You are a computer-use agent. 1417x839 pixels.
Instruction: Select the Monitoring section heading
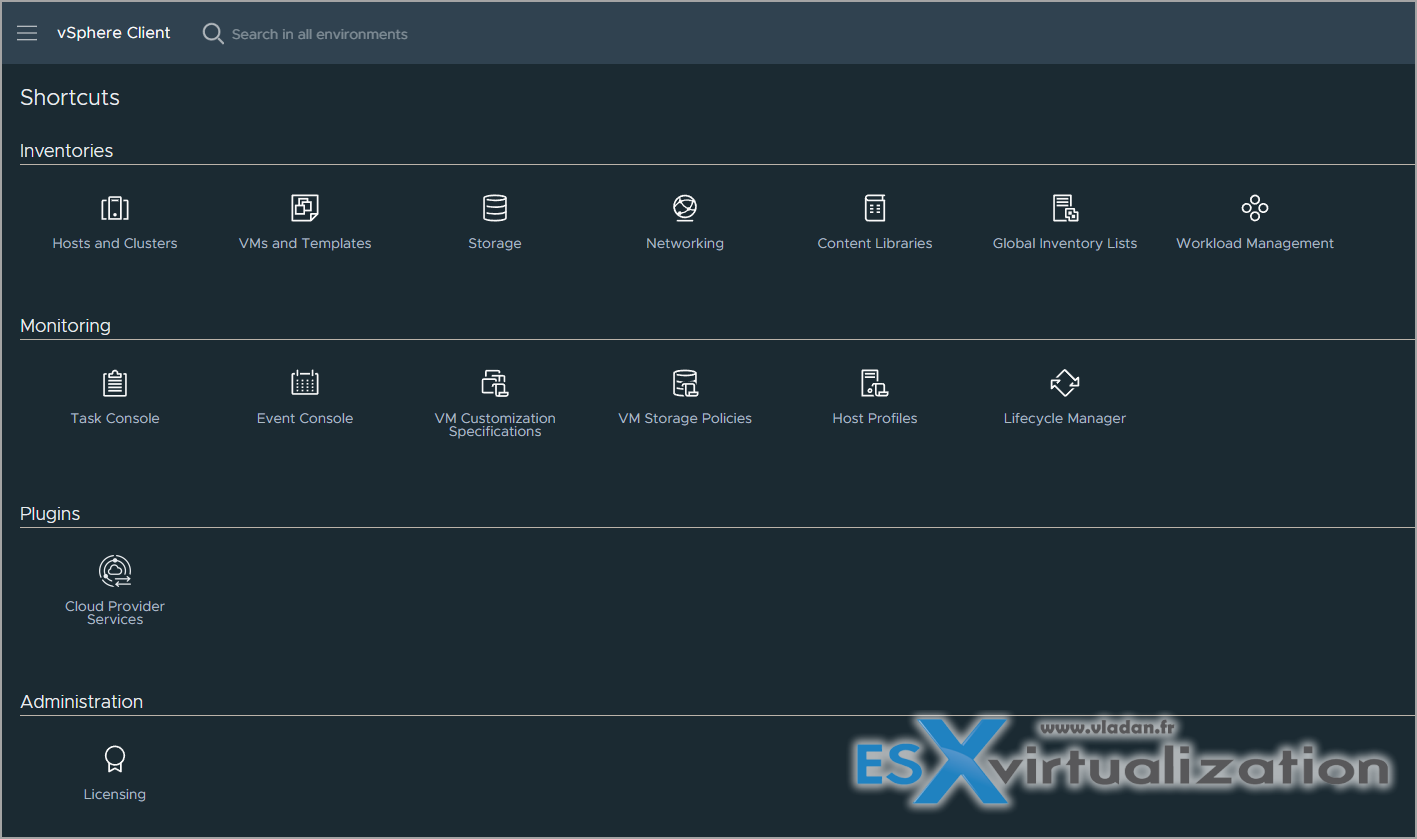tap(65, 326)
